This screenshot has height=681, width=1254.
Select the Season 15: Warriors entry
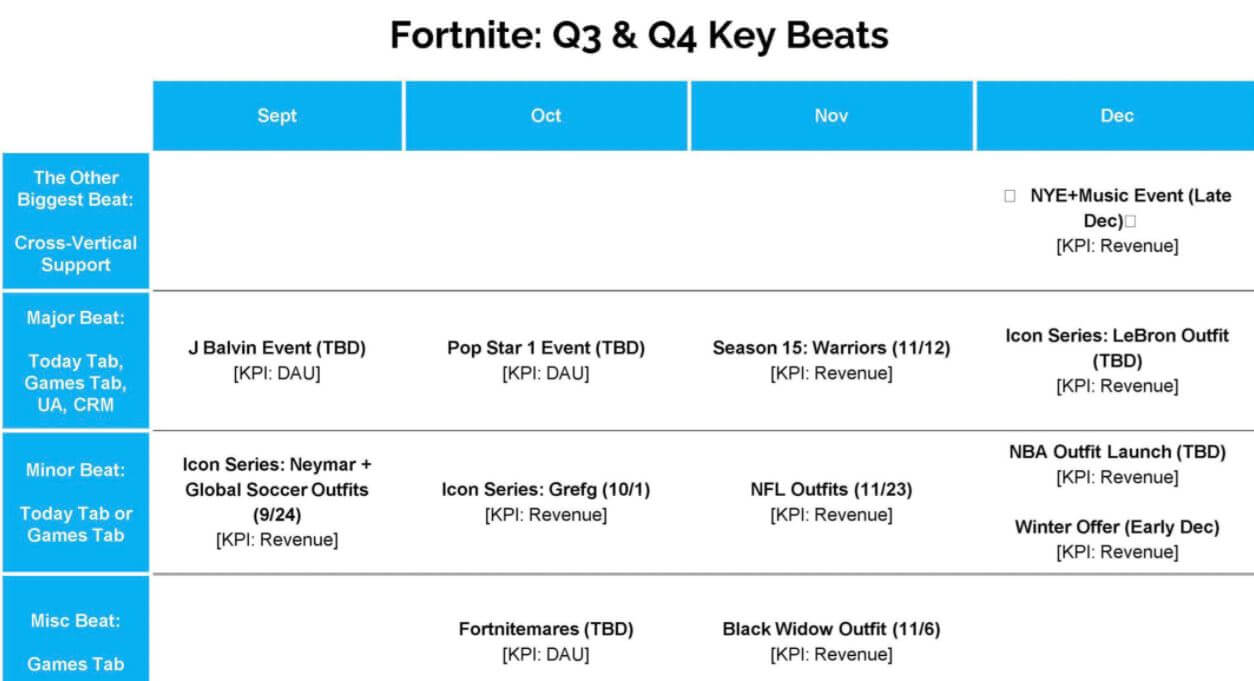coord(831,349)
